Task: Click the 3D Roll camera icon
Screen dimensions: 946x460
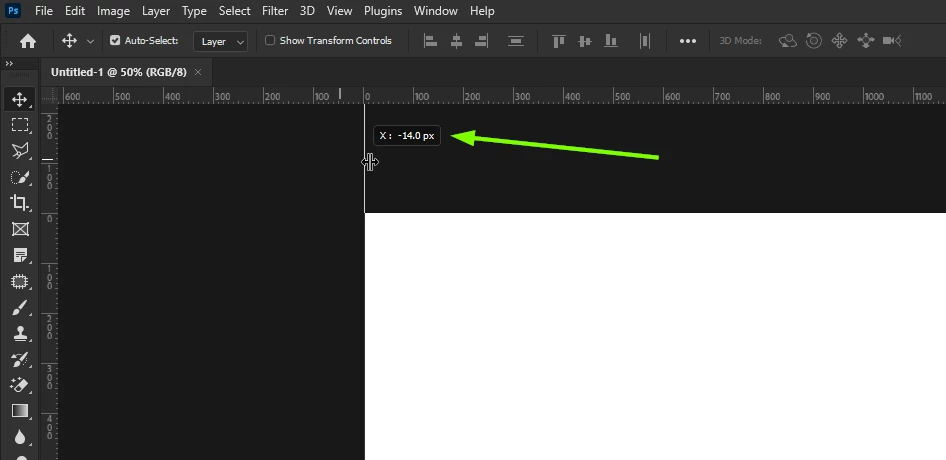Action: 814,41
